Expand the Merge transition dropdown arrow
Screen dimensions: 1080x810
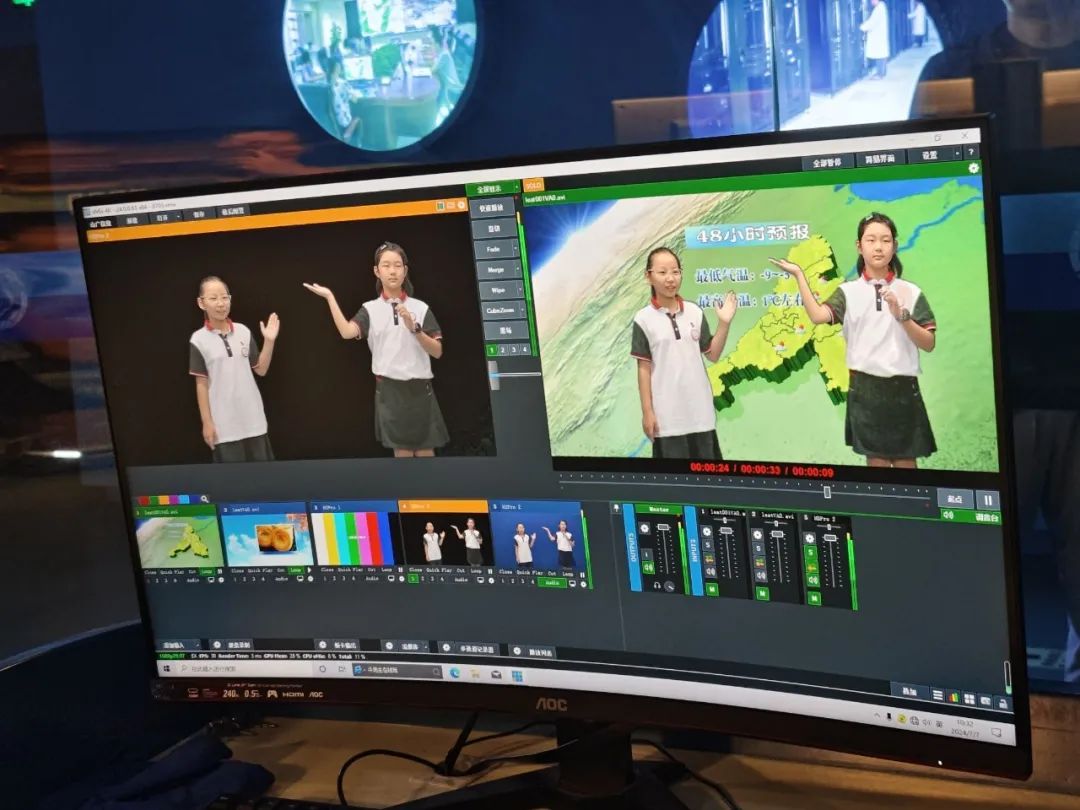519,269
